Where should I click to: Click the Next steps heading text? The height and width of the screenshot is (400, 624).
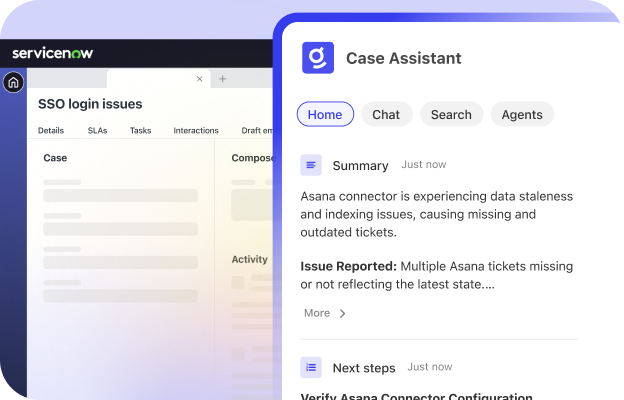364,368
